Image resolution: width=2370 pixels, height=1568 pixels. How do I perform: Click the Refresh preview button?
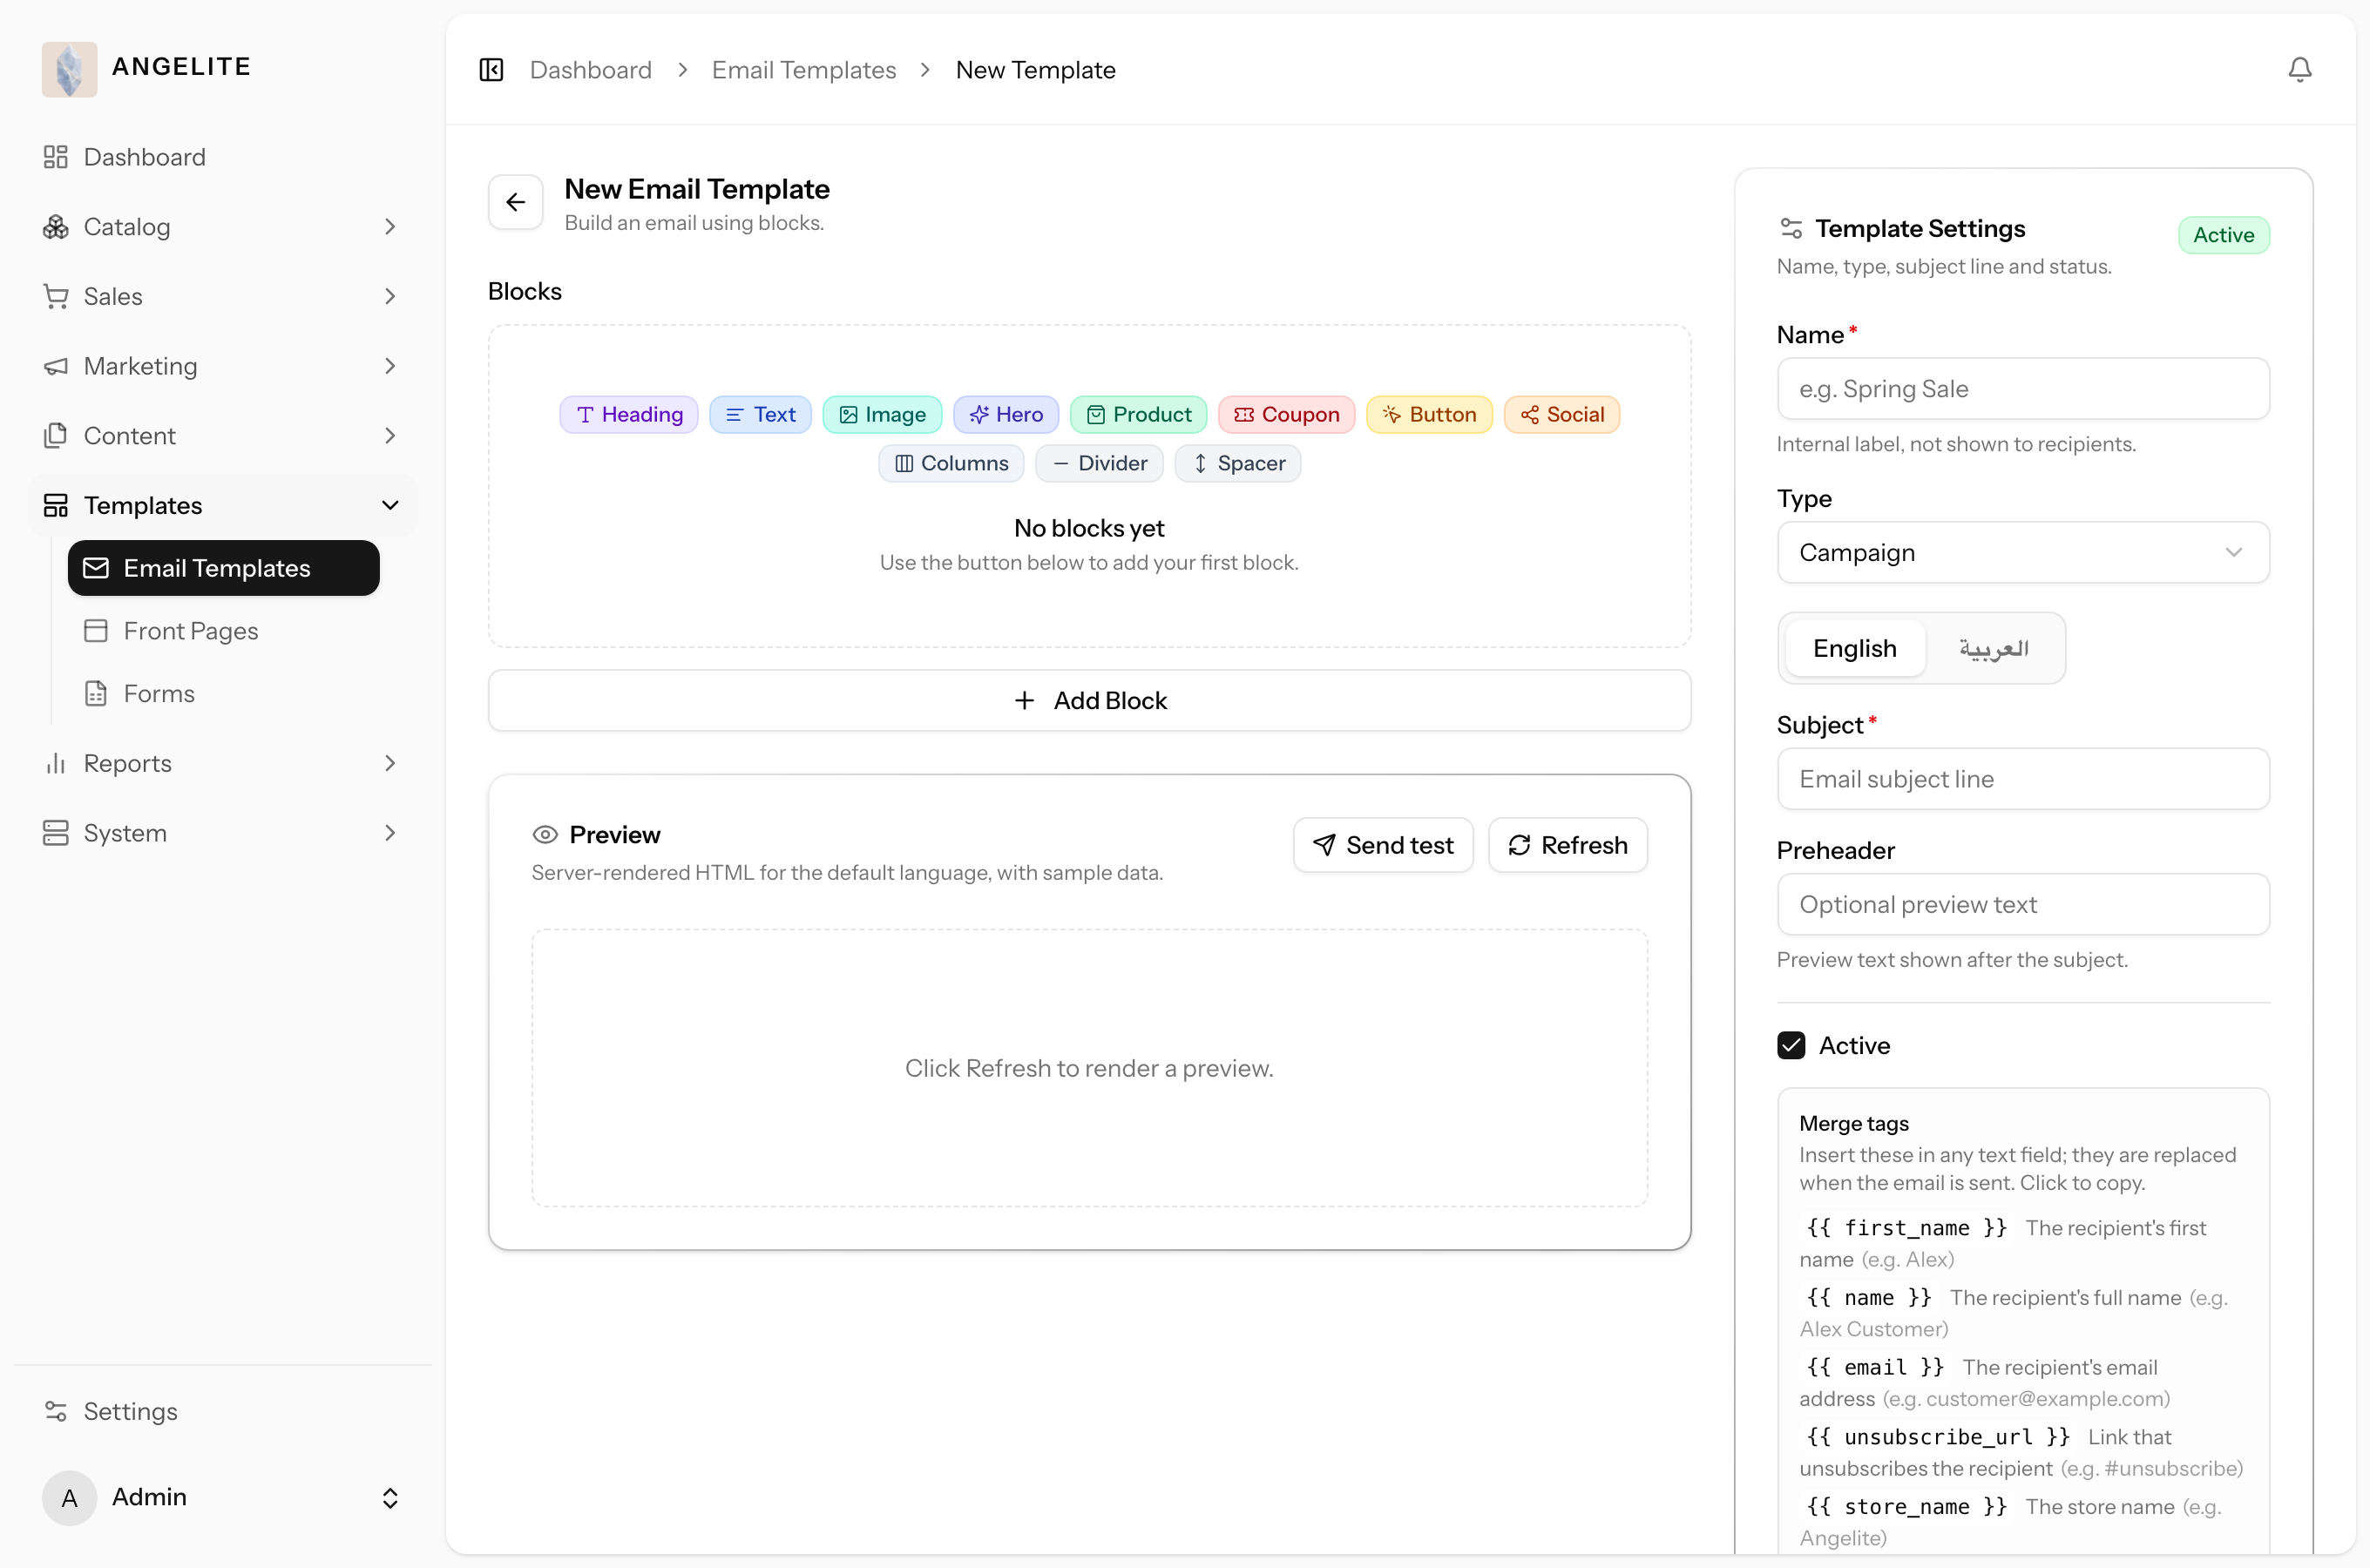(1567, 846)
